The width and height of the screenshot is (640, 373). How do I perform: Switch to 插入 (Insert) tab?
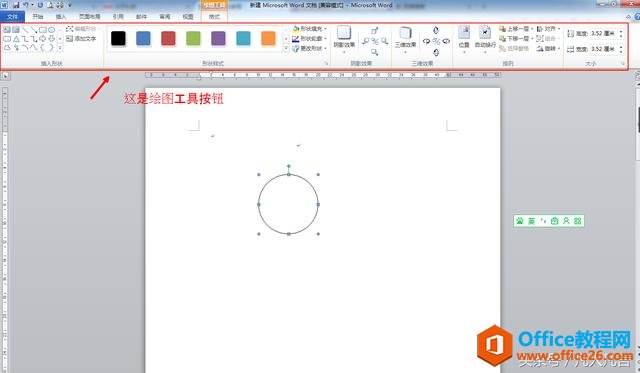tap(61, 17)
